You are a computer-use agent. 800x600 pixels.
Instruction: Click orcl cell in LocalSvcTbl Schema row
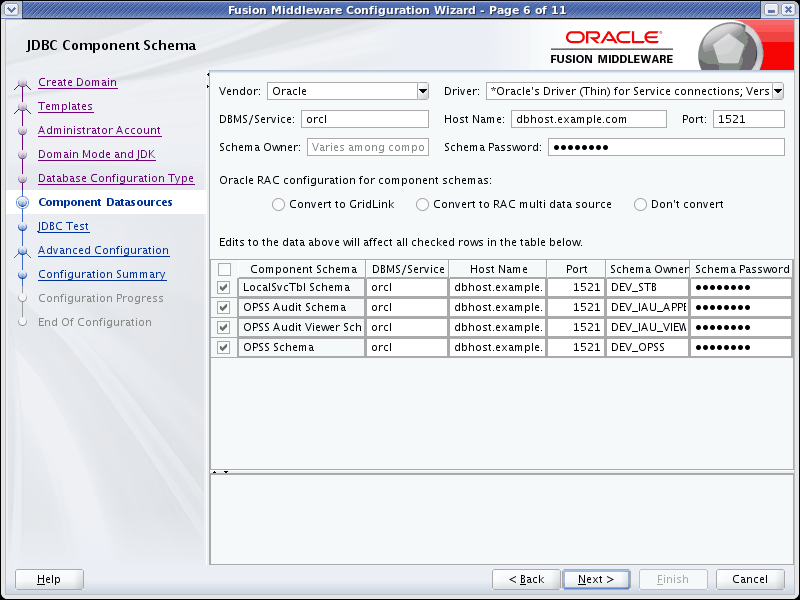(407, 287)
